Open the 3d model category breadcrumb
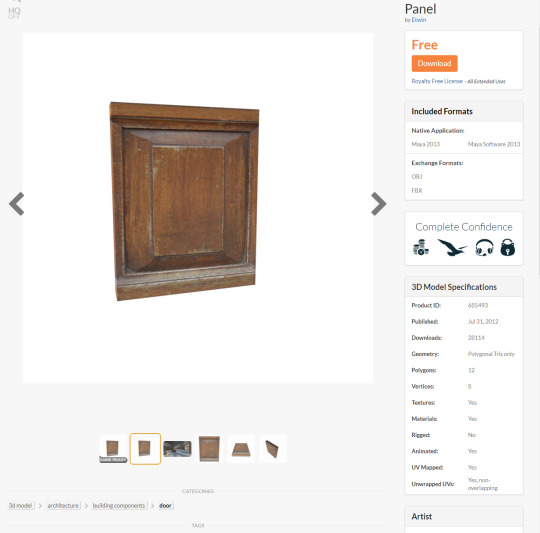 21,505
